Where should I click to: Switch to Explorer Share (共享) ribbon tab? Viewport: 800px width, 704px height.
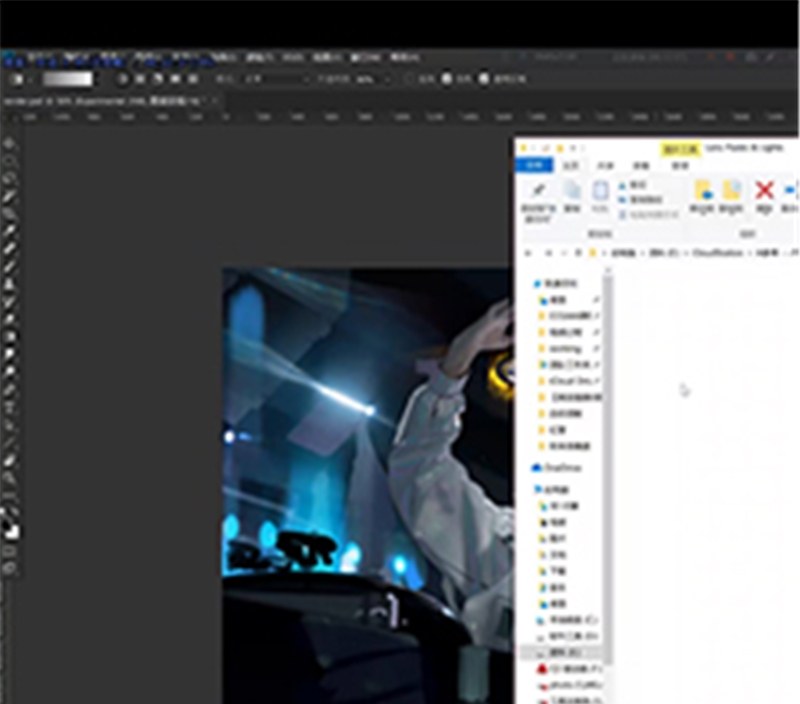pos(605,166)
